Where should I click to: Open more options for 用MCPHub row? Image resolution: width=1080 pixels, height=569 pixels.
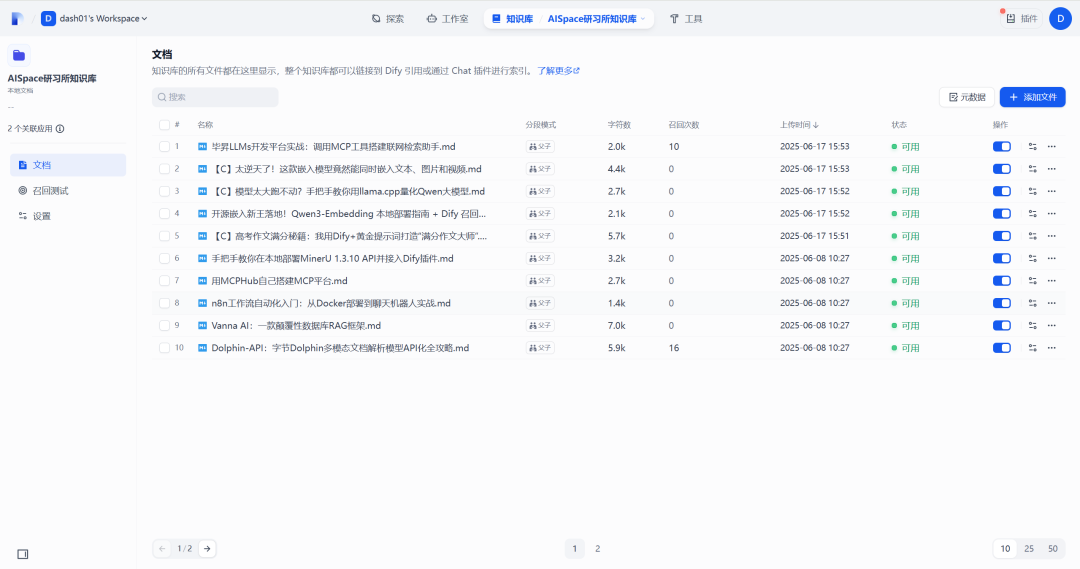point(1052,280)
